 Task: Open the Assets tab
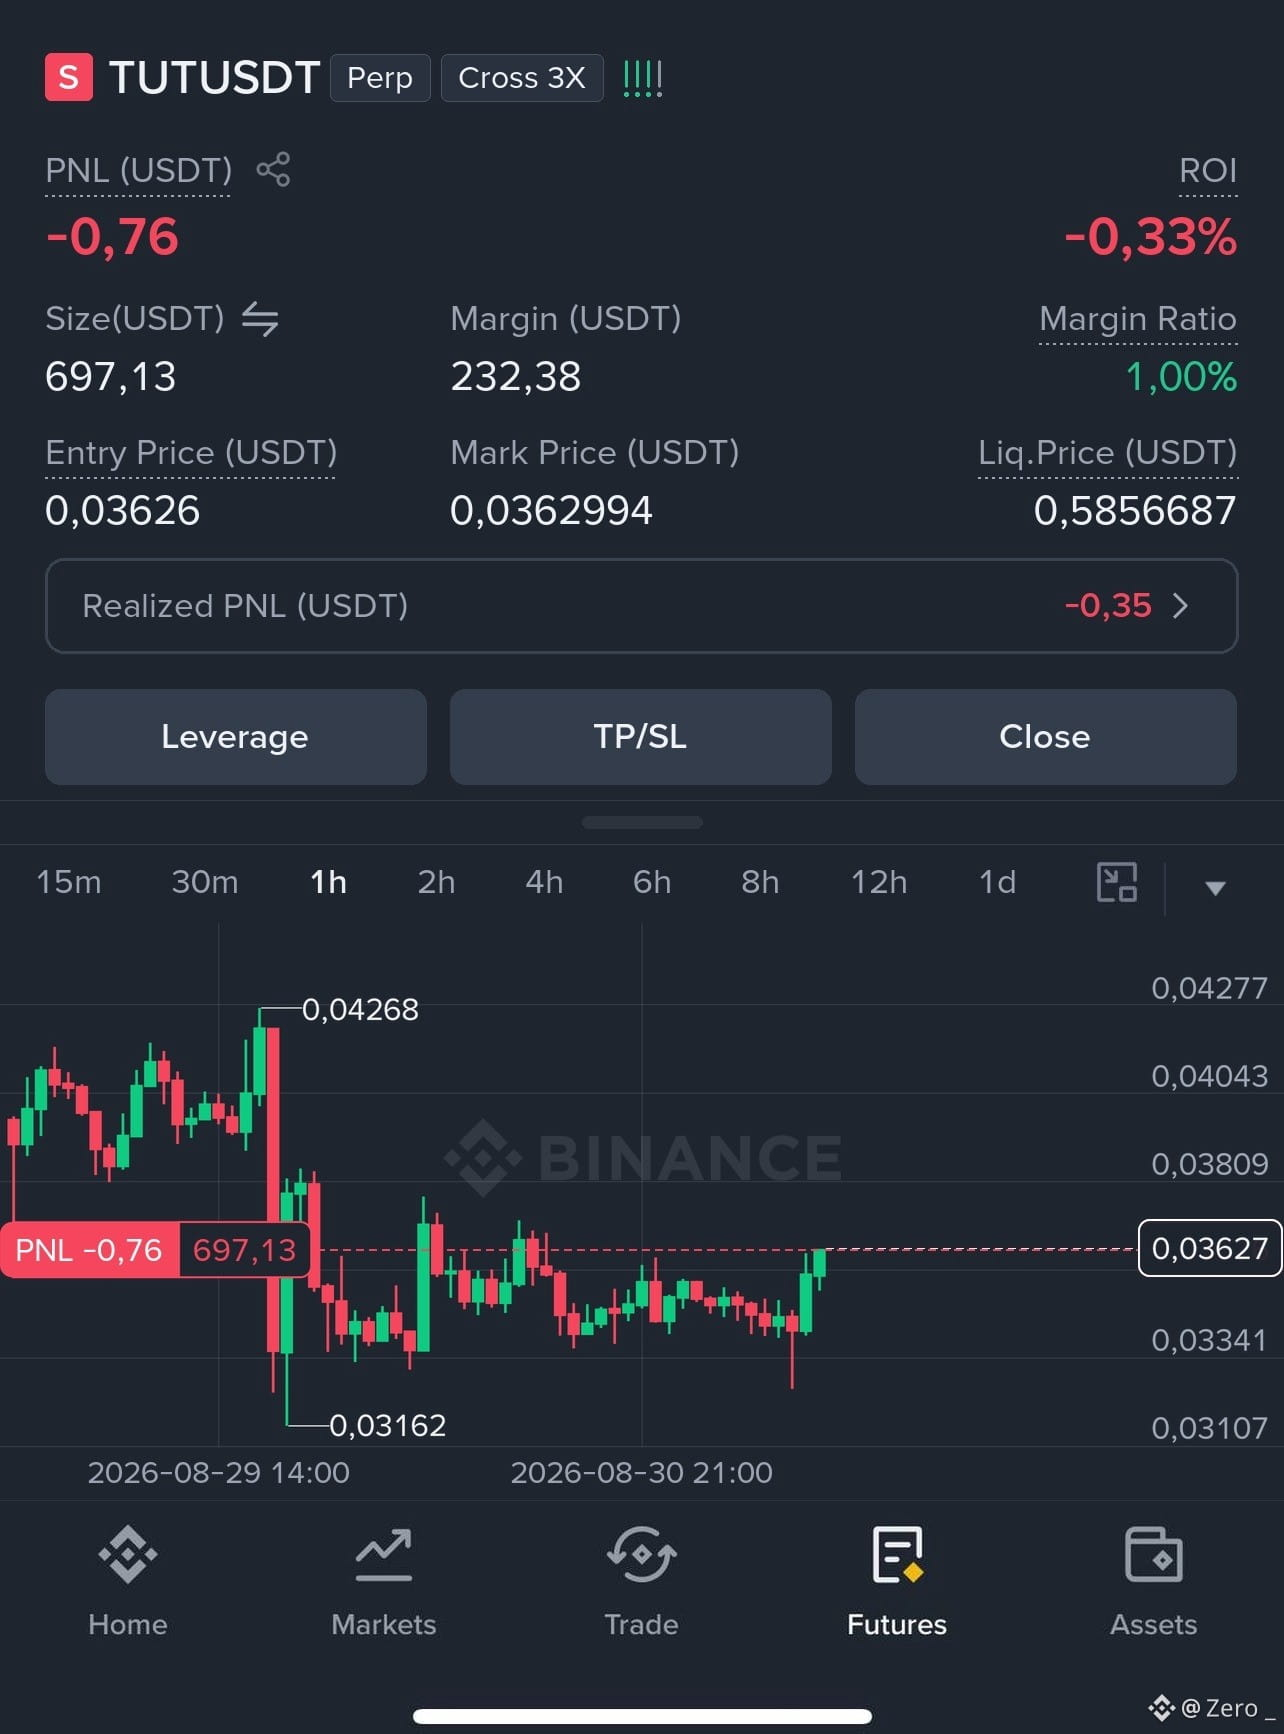(x=1153, y=1582)
